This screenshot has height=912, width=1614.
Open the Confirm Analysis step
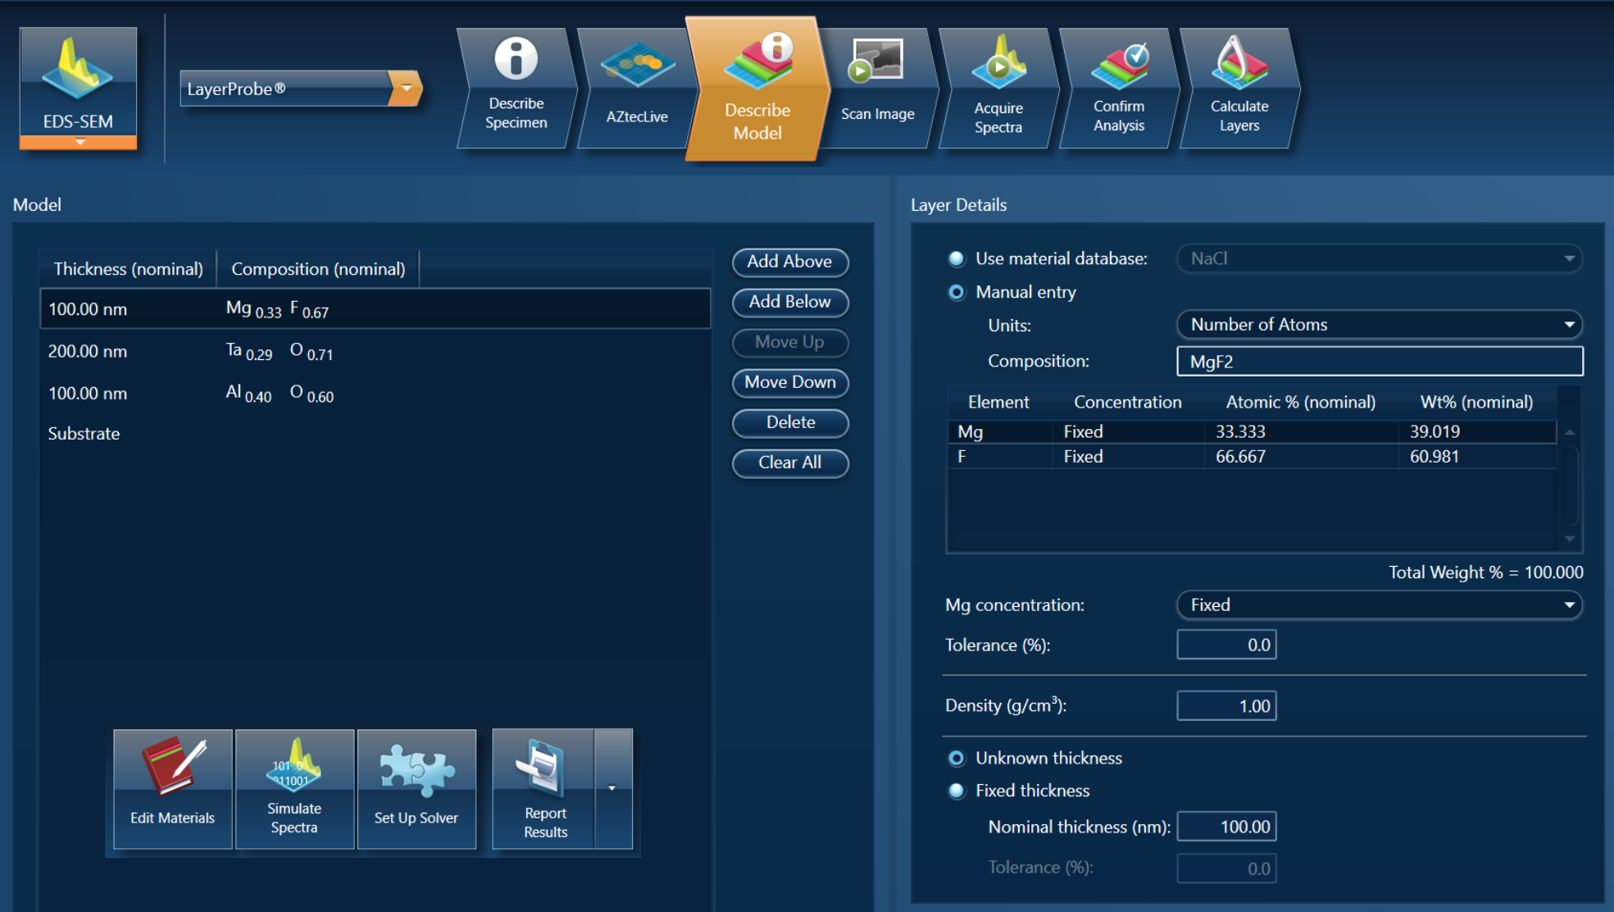1118,89
